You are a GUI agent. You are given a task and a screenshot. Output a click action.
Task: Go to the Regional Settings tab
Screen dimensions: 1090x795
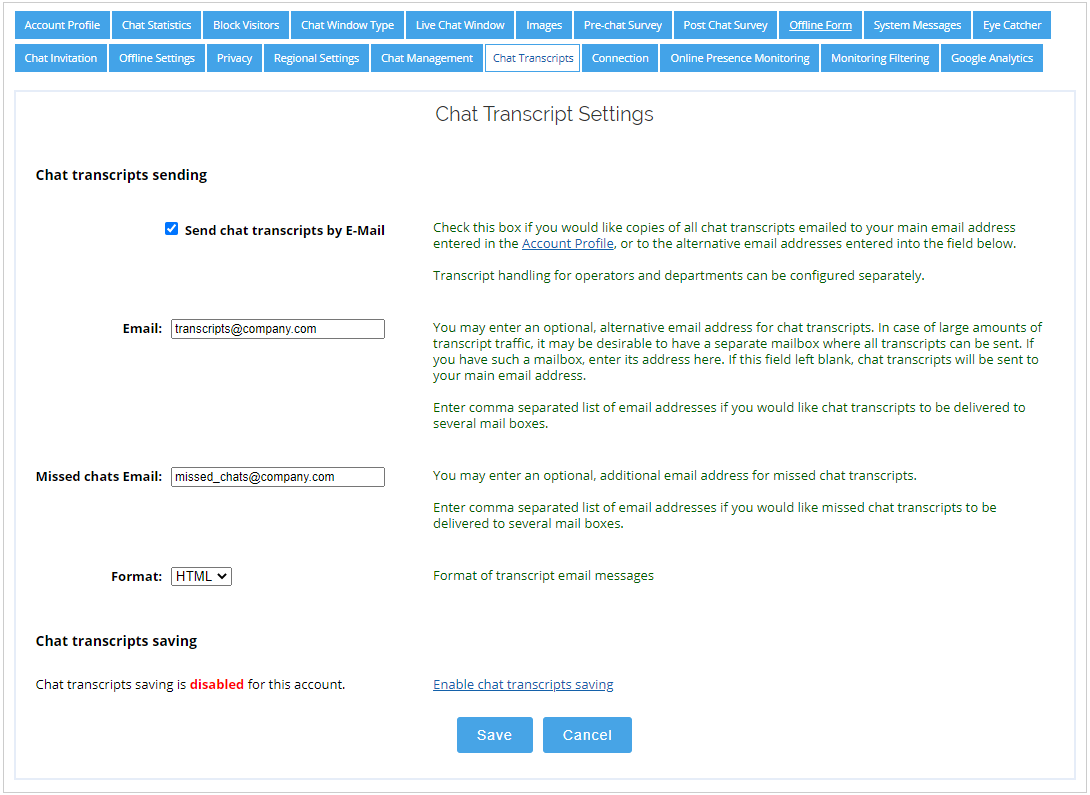tap(316, 58)
